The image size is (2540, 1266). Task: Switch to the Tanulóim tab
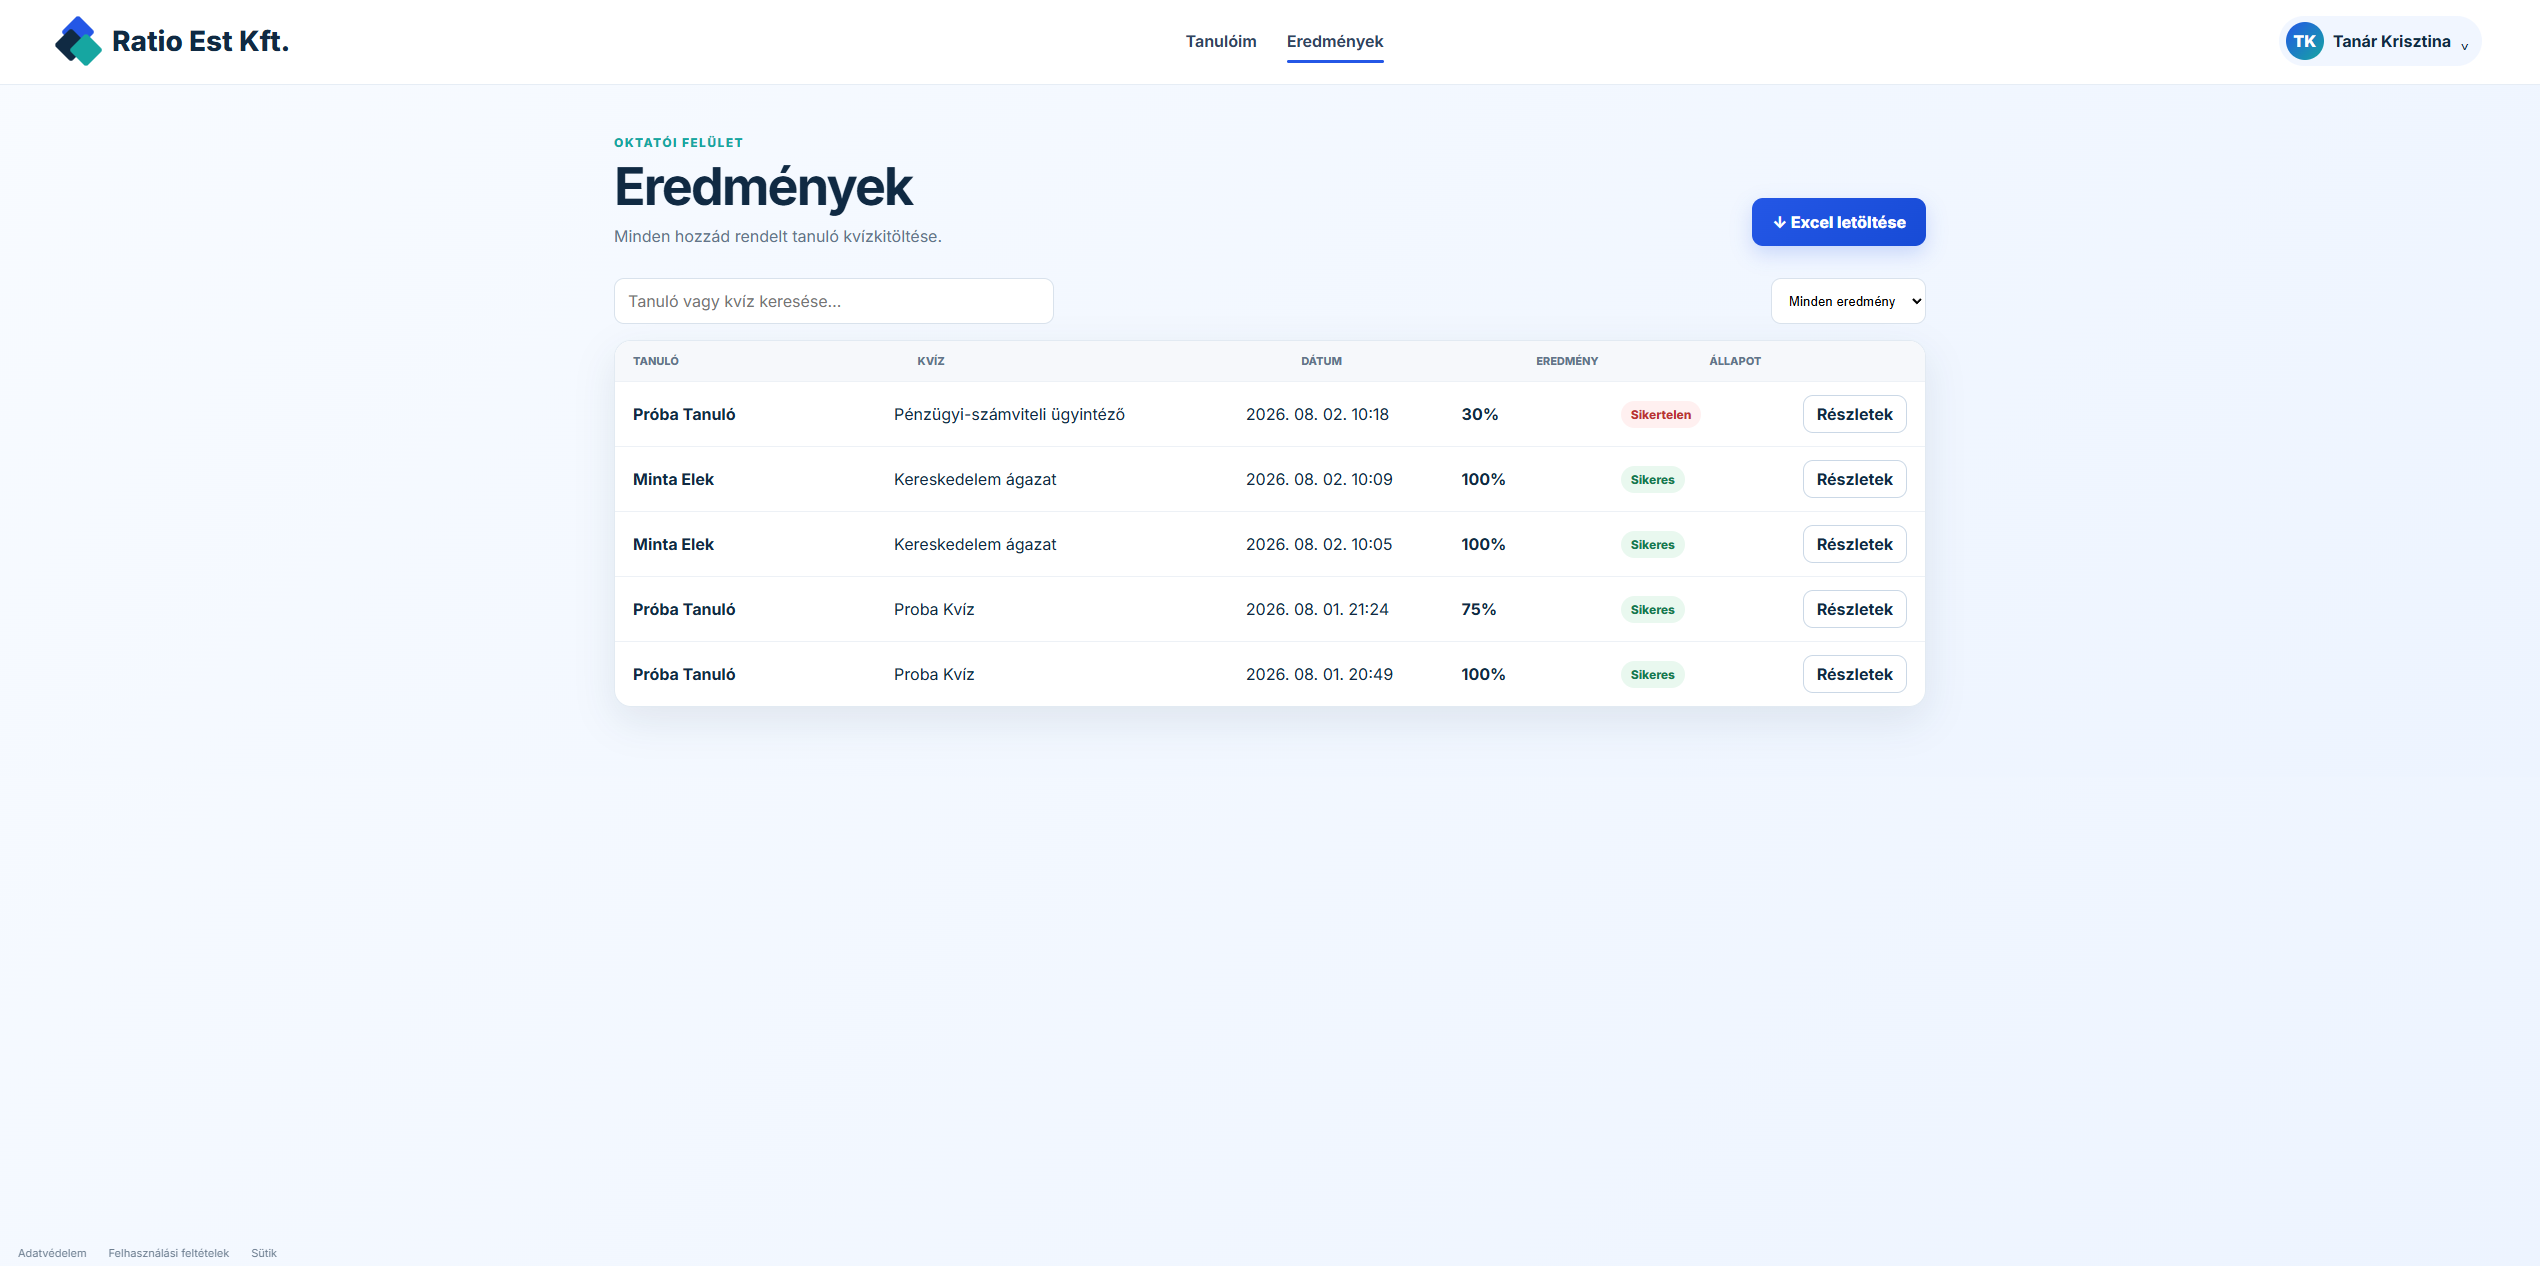(x=1221, y=41)
